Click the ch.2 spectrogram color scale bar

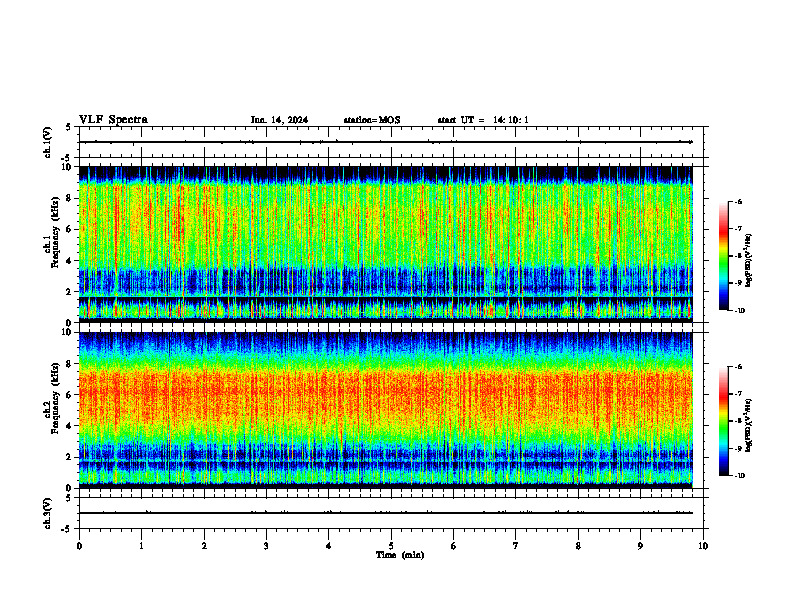[x=723, y=421]
